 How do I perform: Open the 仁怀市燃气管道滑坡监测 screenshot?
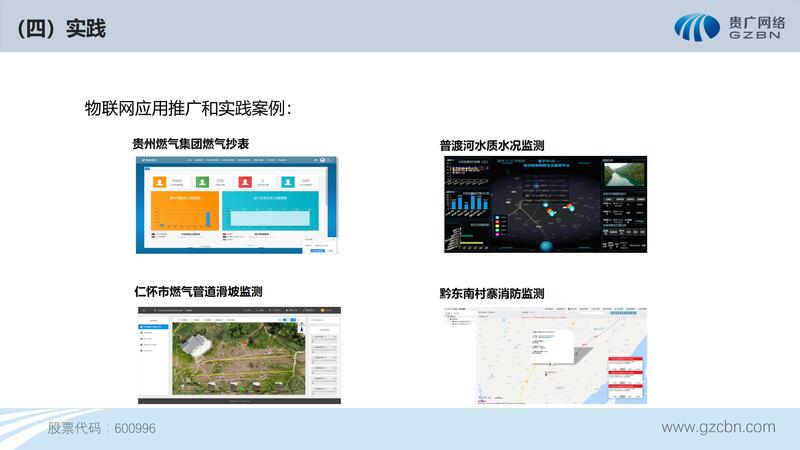point(237,353)
